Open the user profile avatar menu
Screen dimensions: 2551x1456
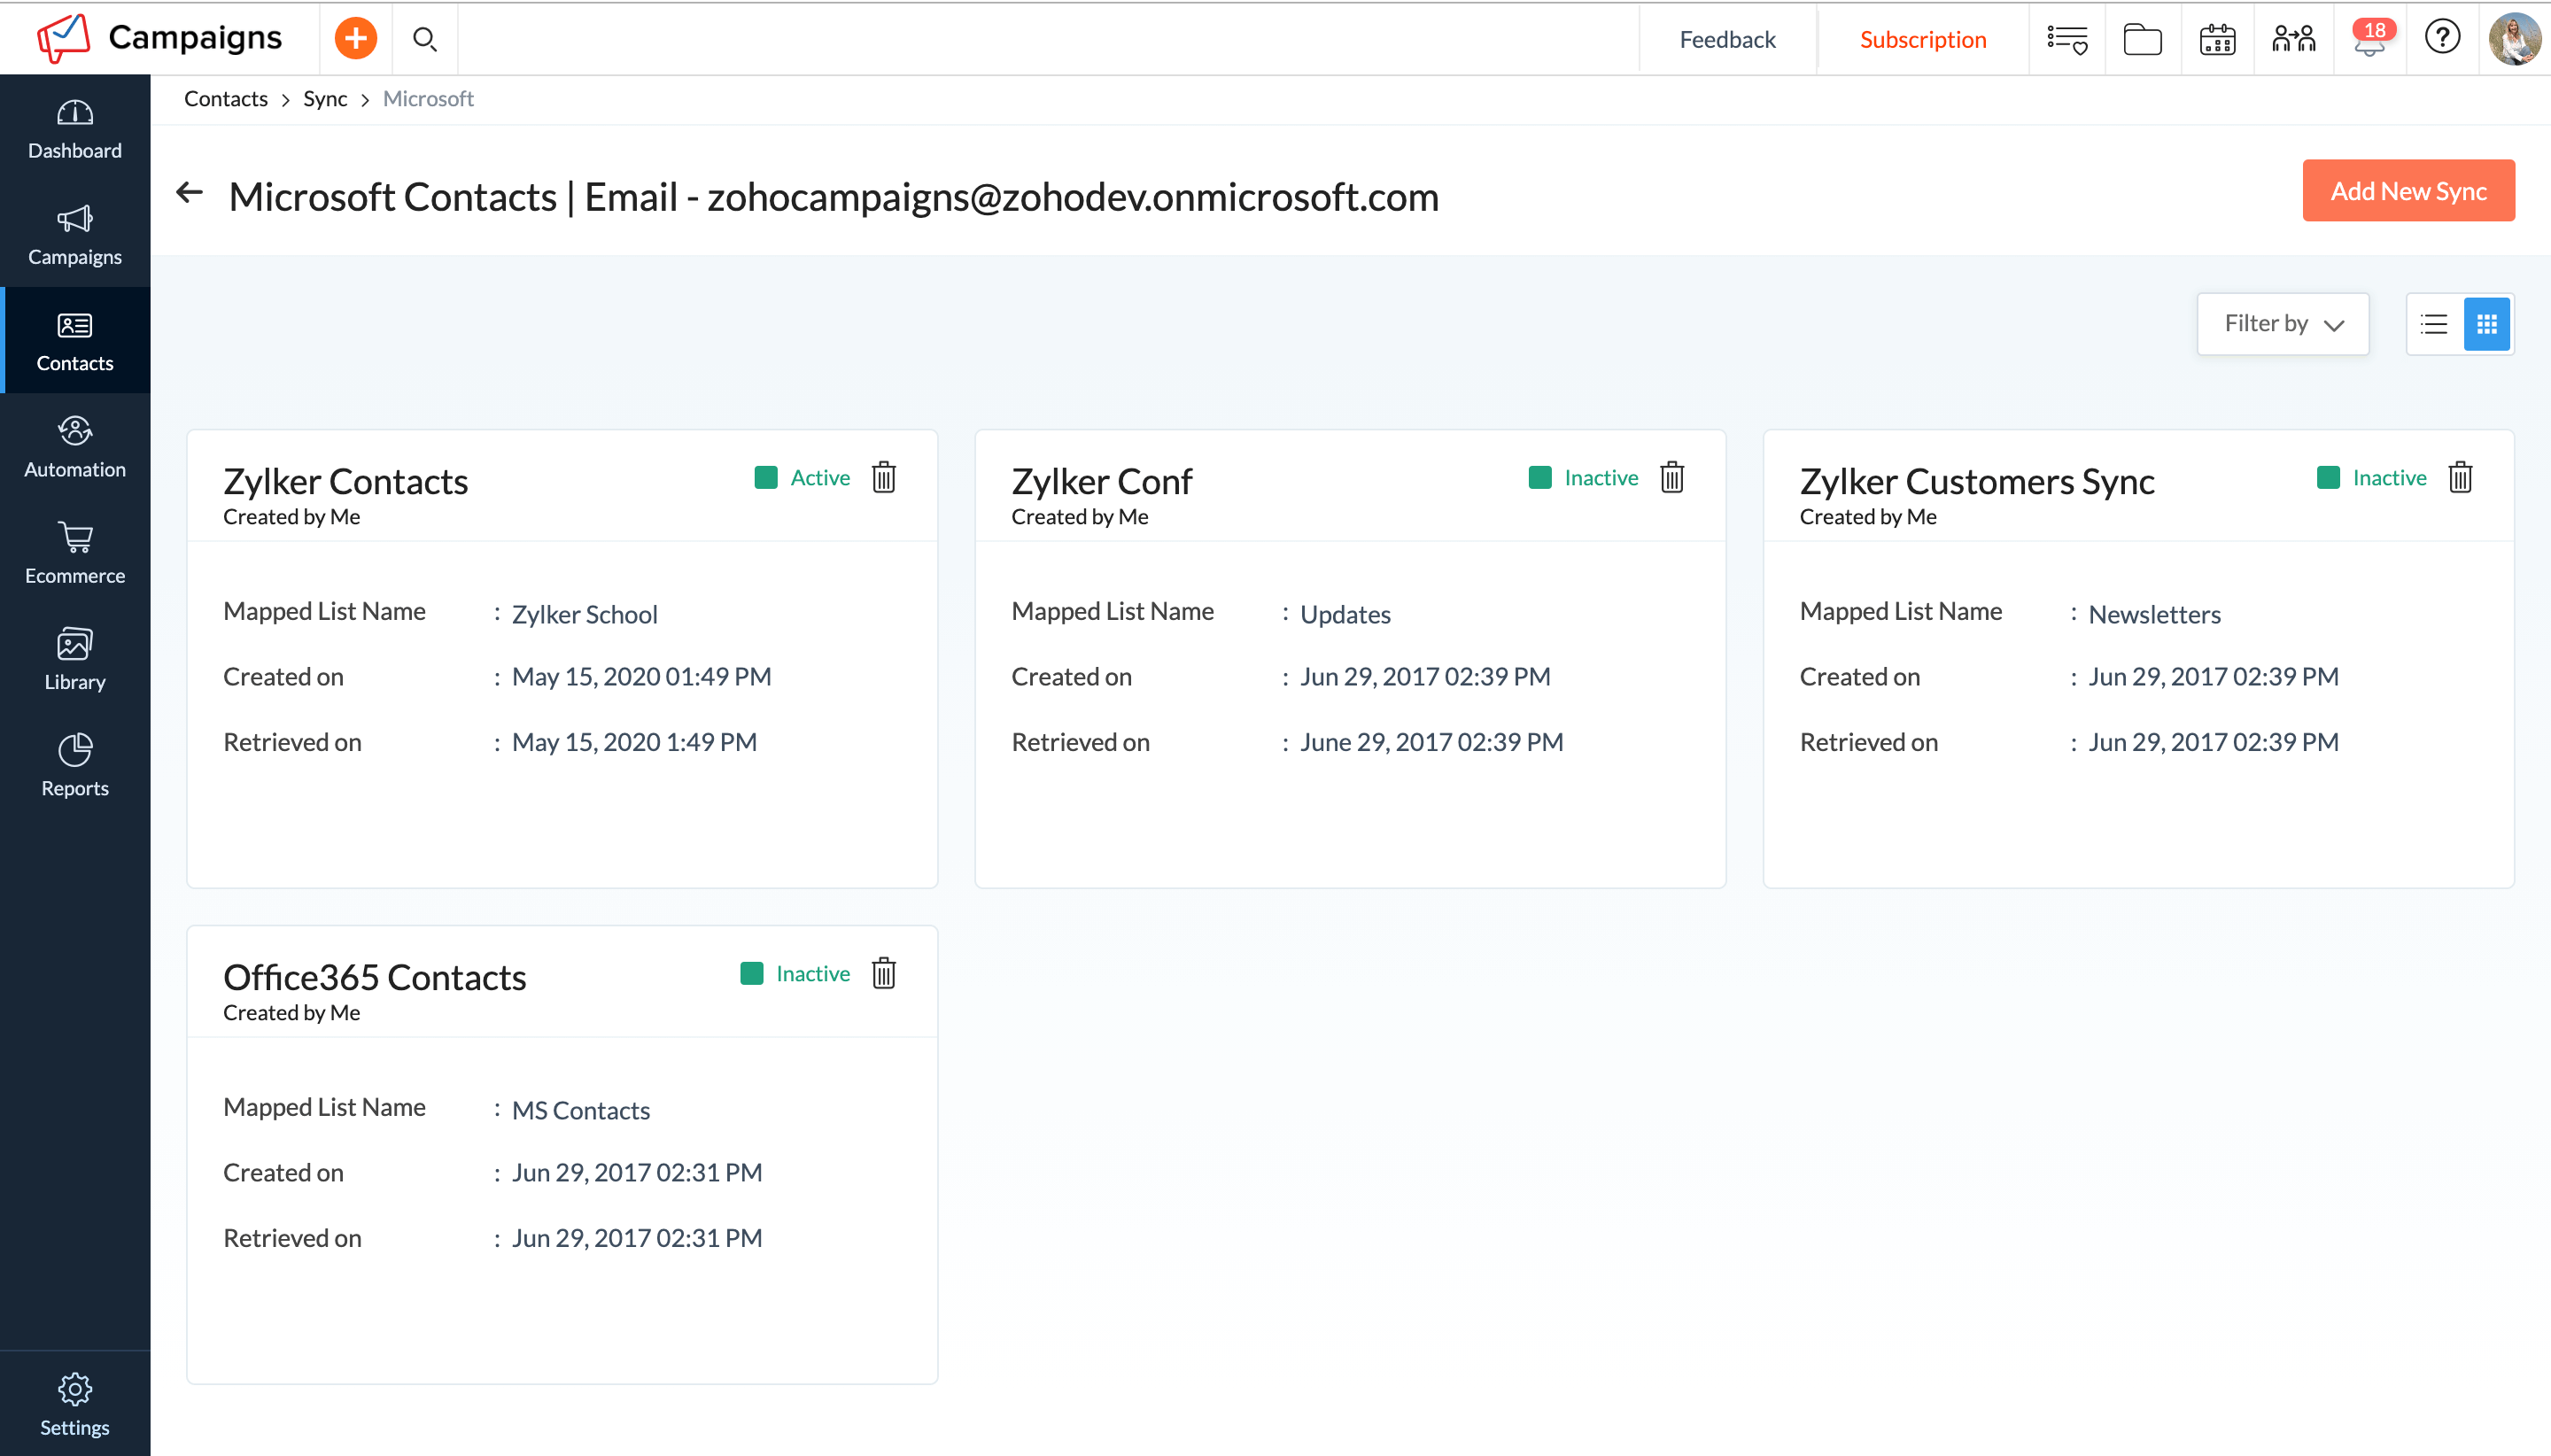click(x=2514, y=39)
